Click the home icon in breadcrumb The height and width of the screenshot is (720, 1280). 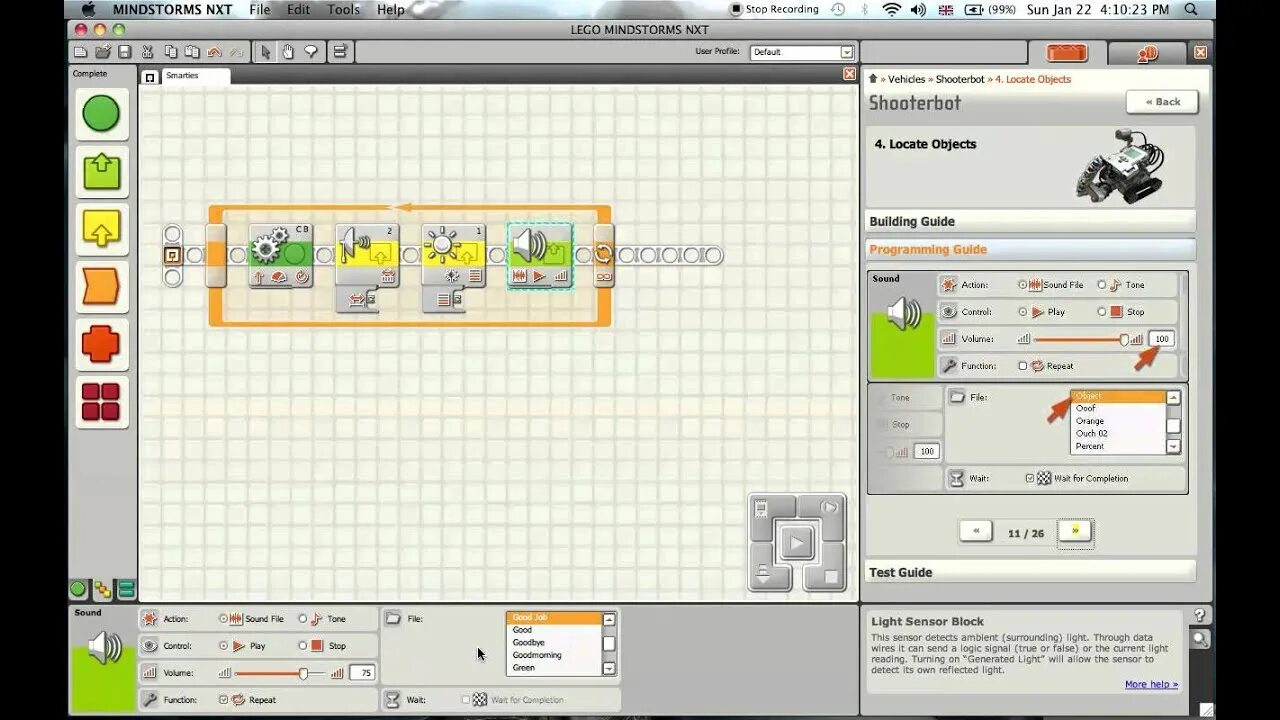[873, 79]
